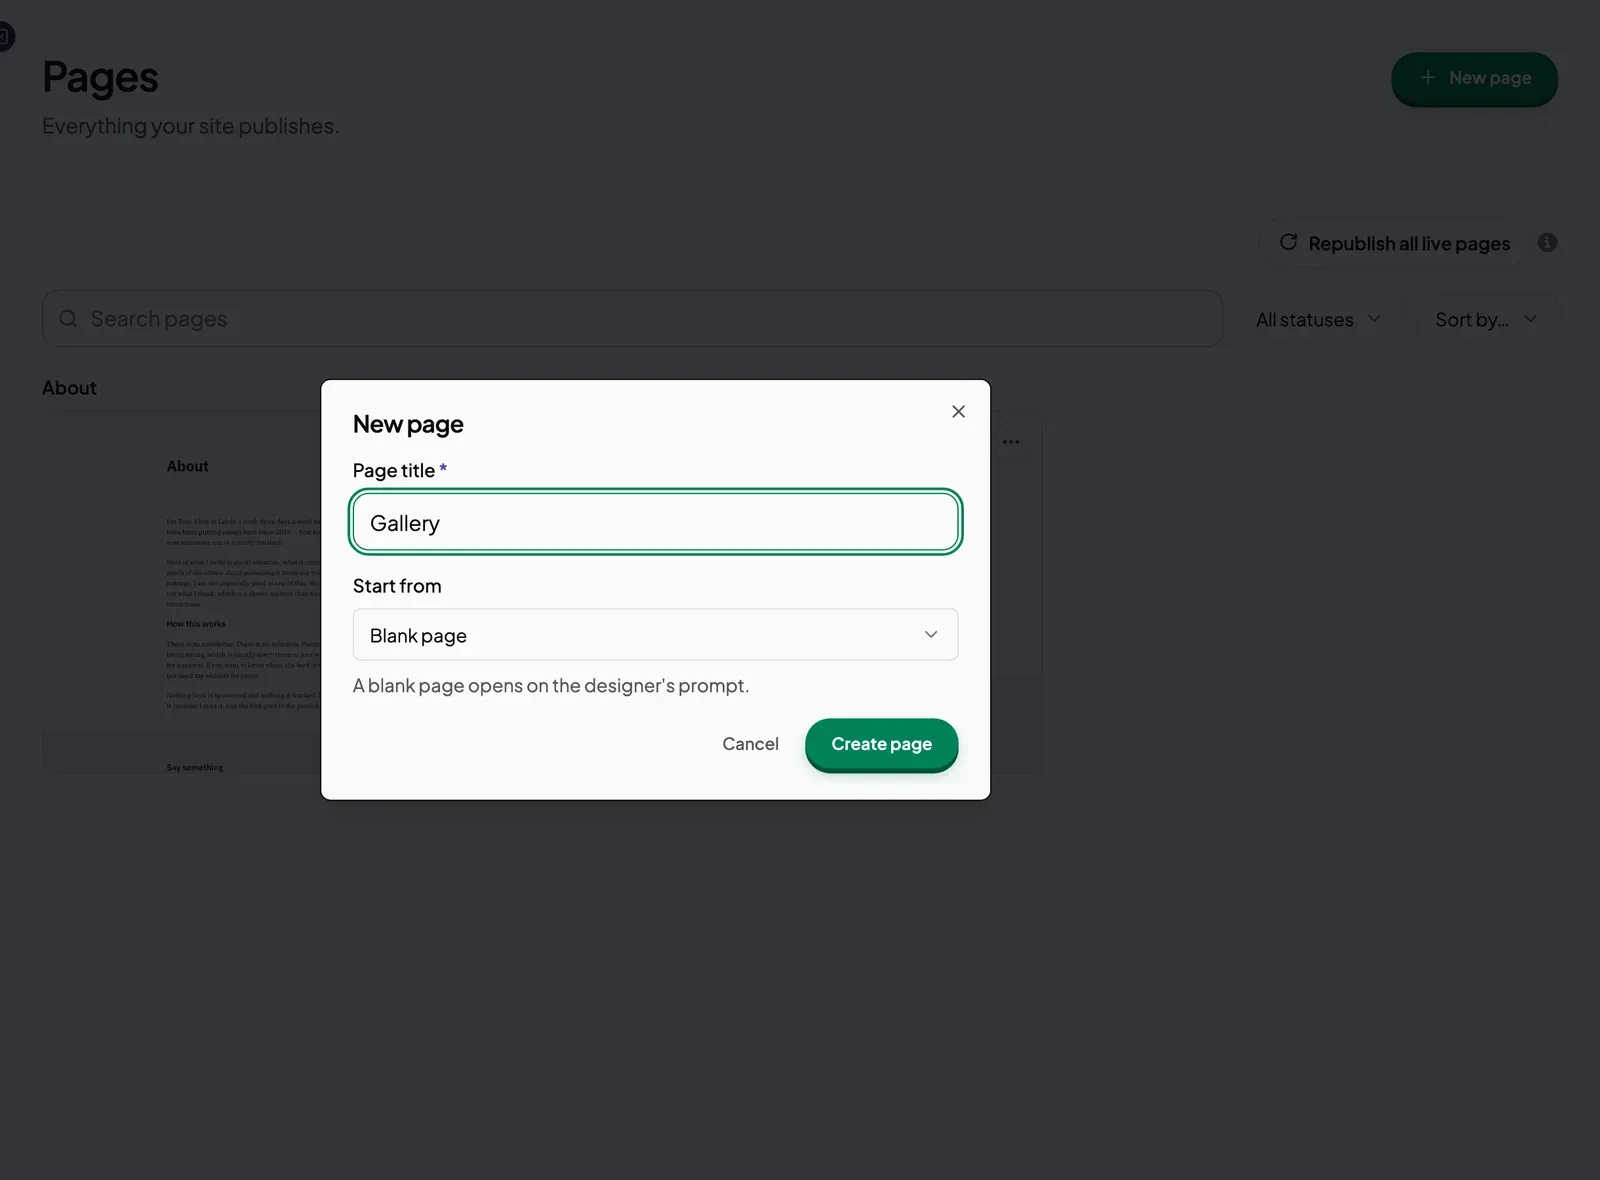Cancel creating the new page
Screen dimensions: 1600x1180
[750, 744]
